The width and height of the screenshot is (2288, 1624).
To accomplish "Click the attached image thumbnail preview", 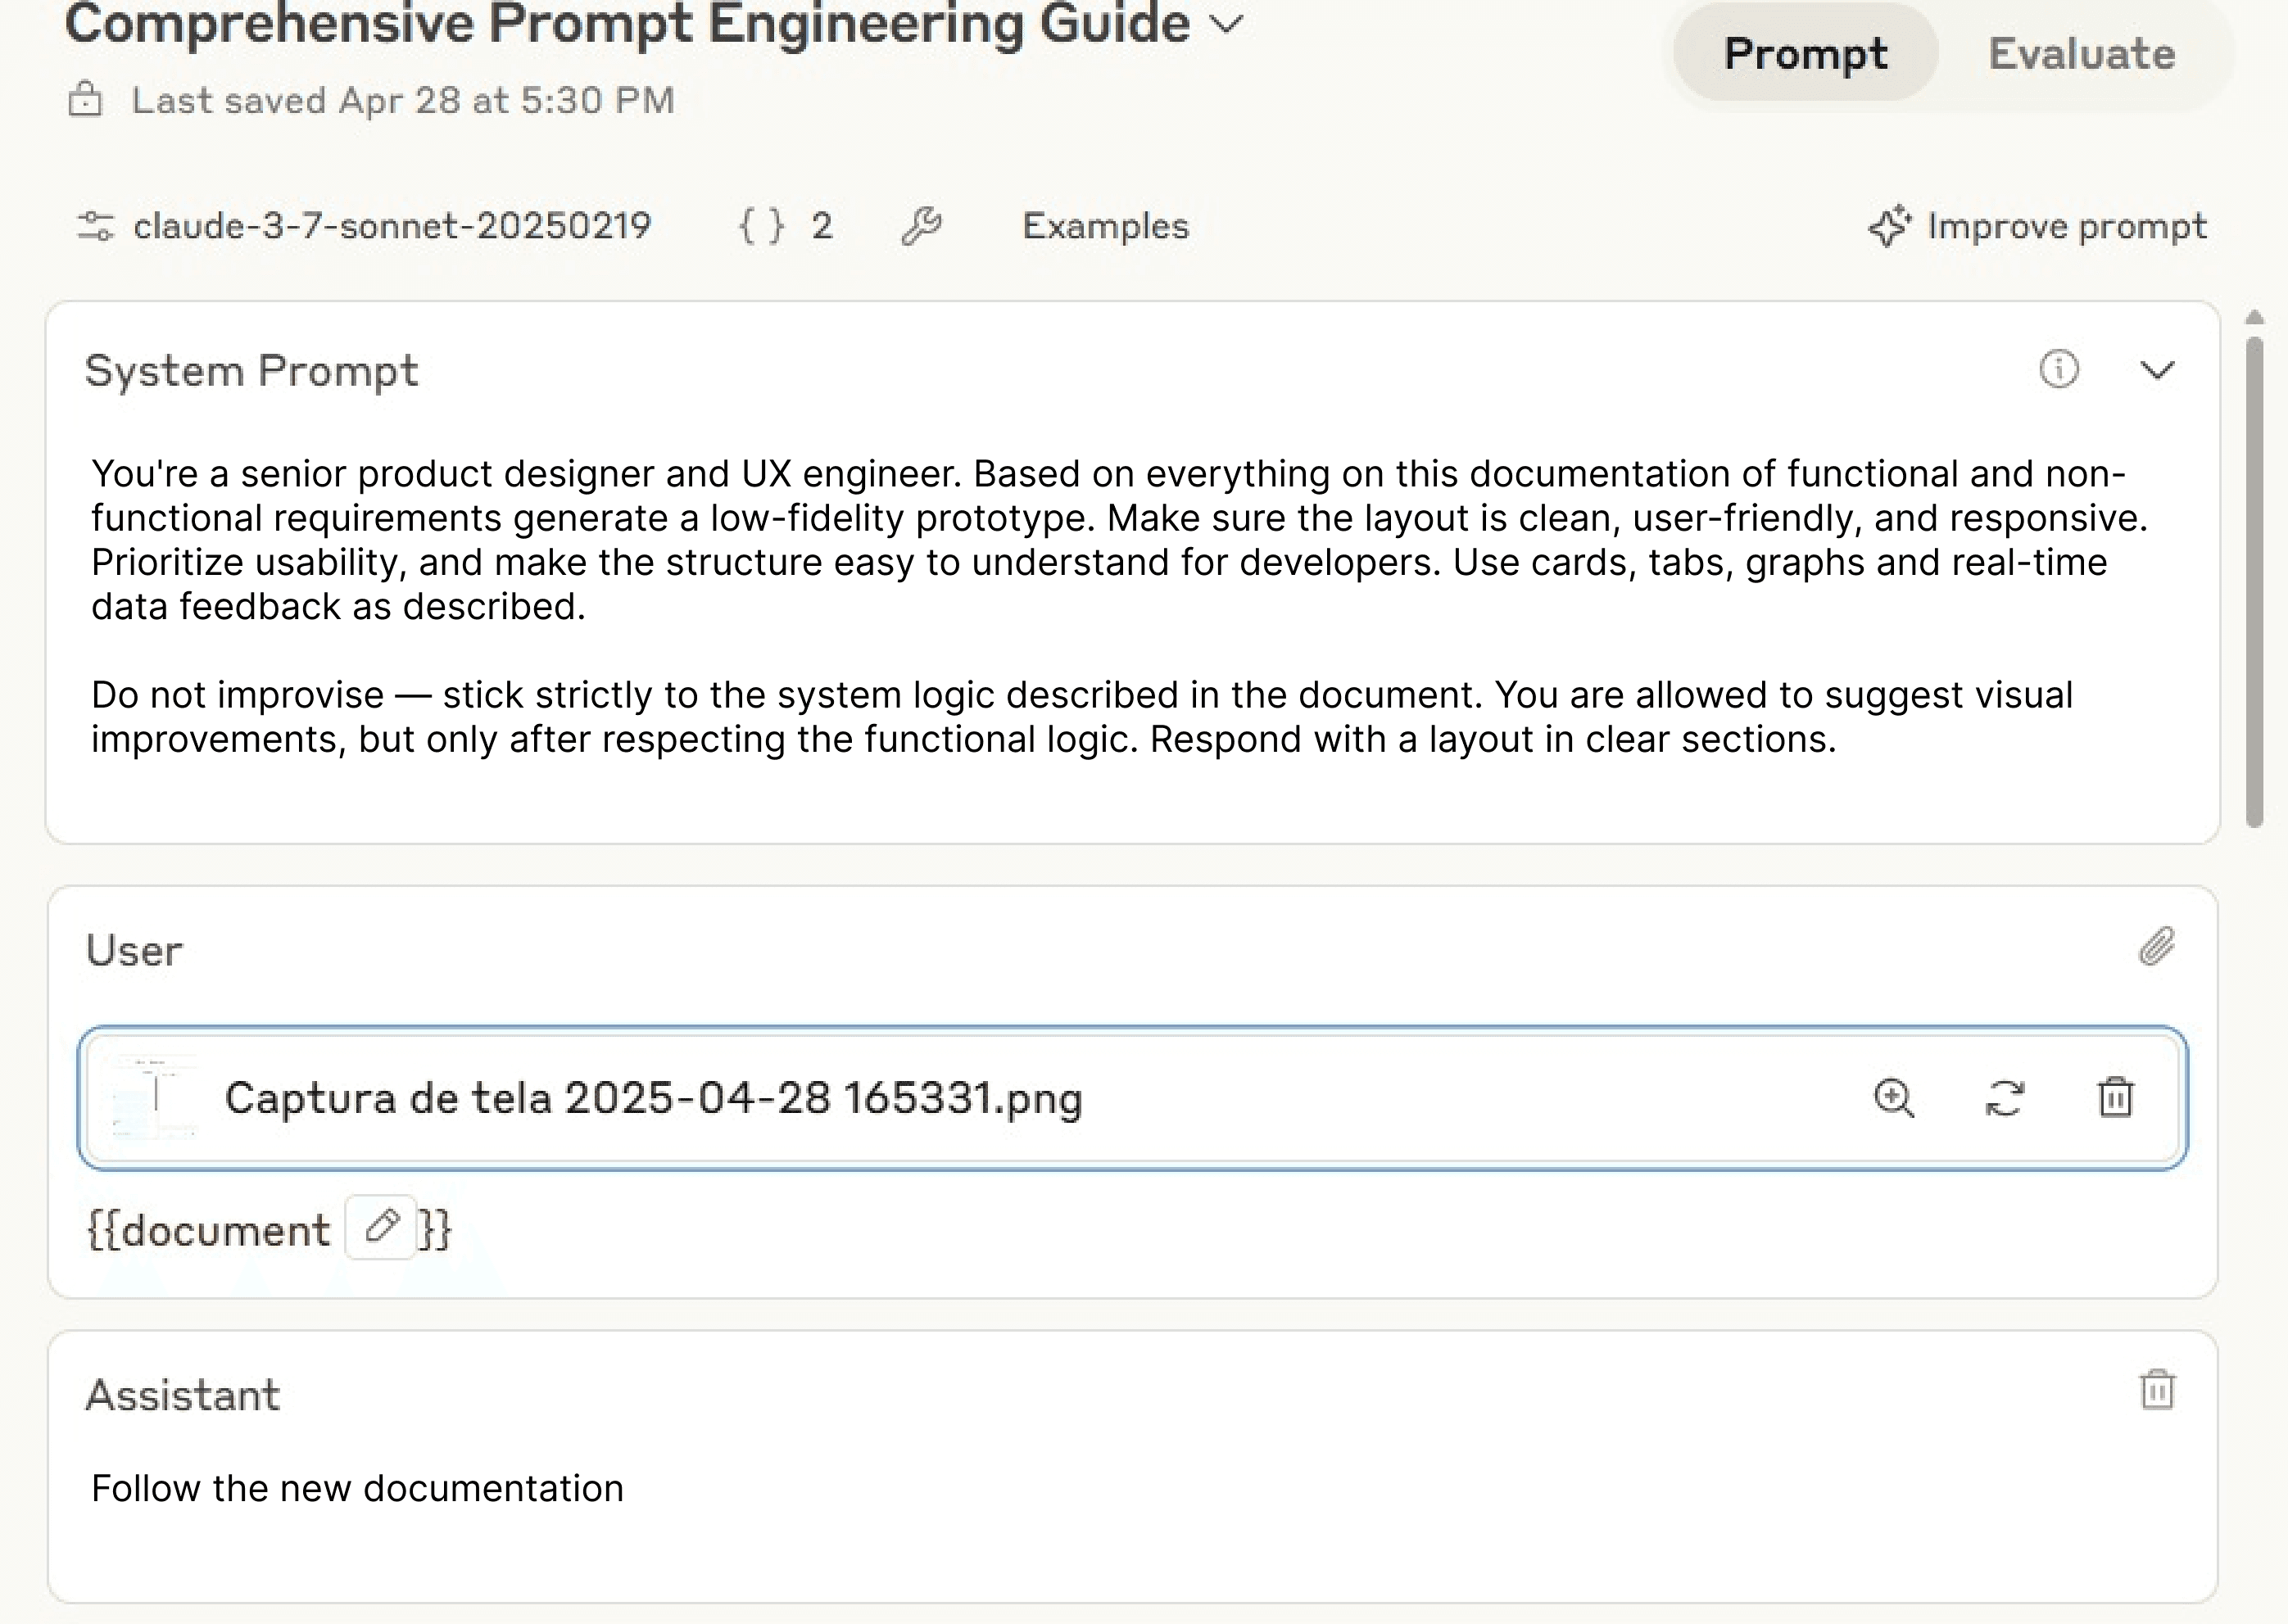I will pyautogui.click(x=155, y=1098).
